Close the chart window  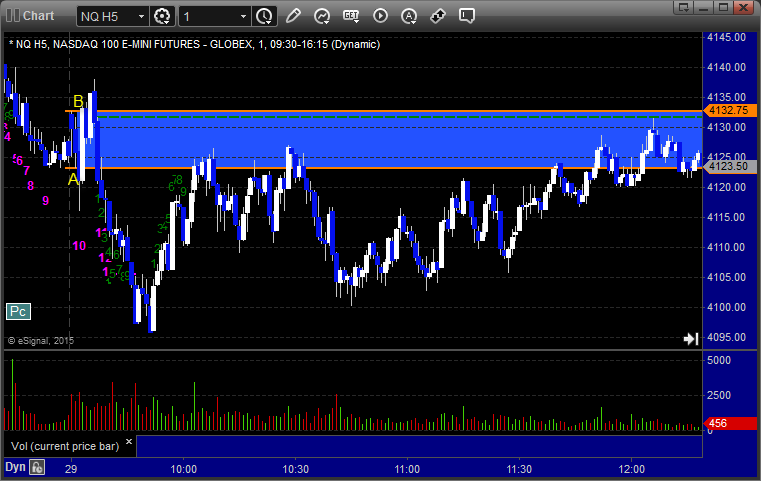click(x=744, y=7)
